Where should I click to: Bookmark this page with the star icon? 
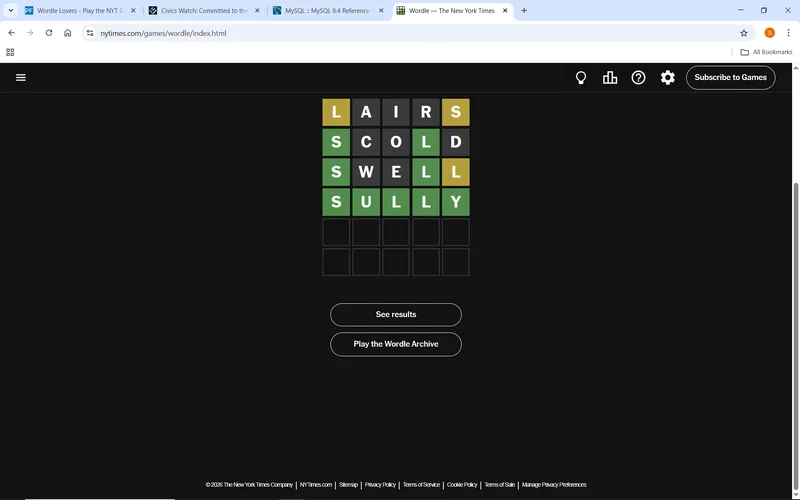[x=743, y=33]
